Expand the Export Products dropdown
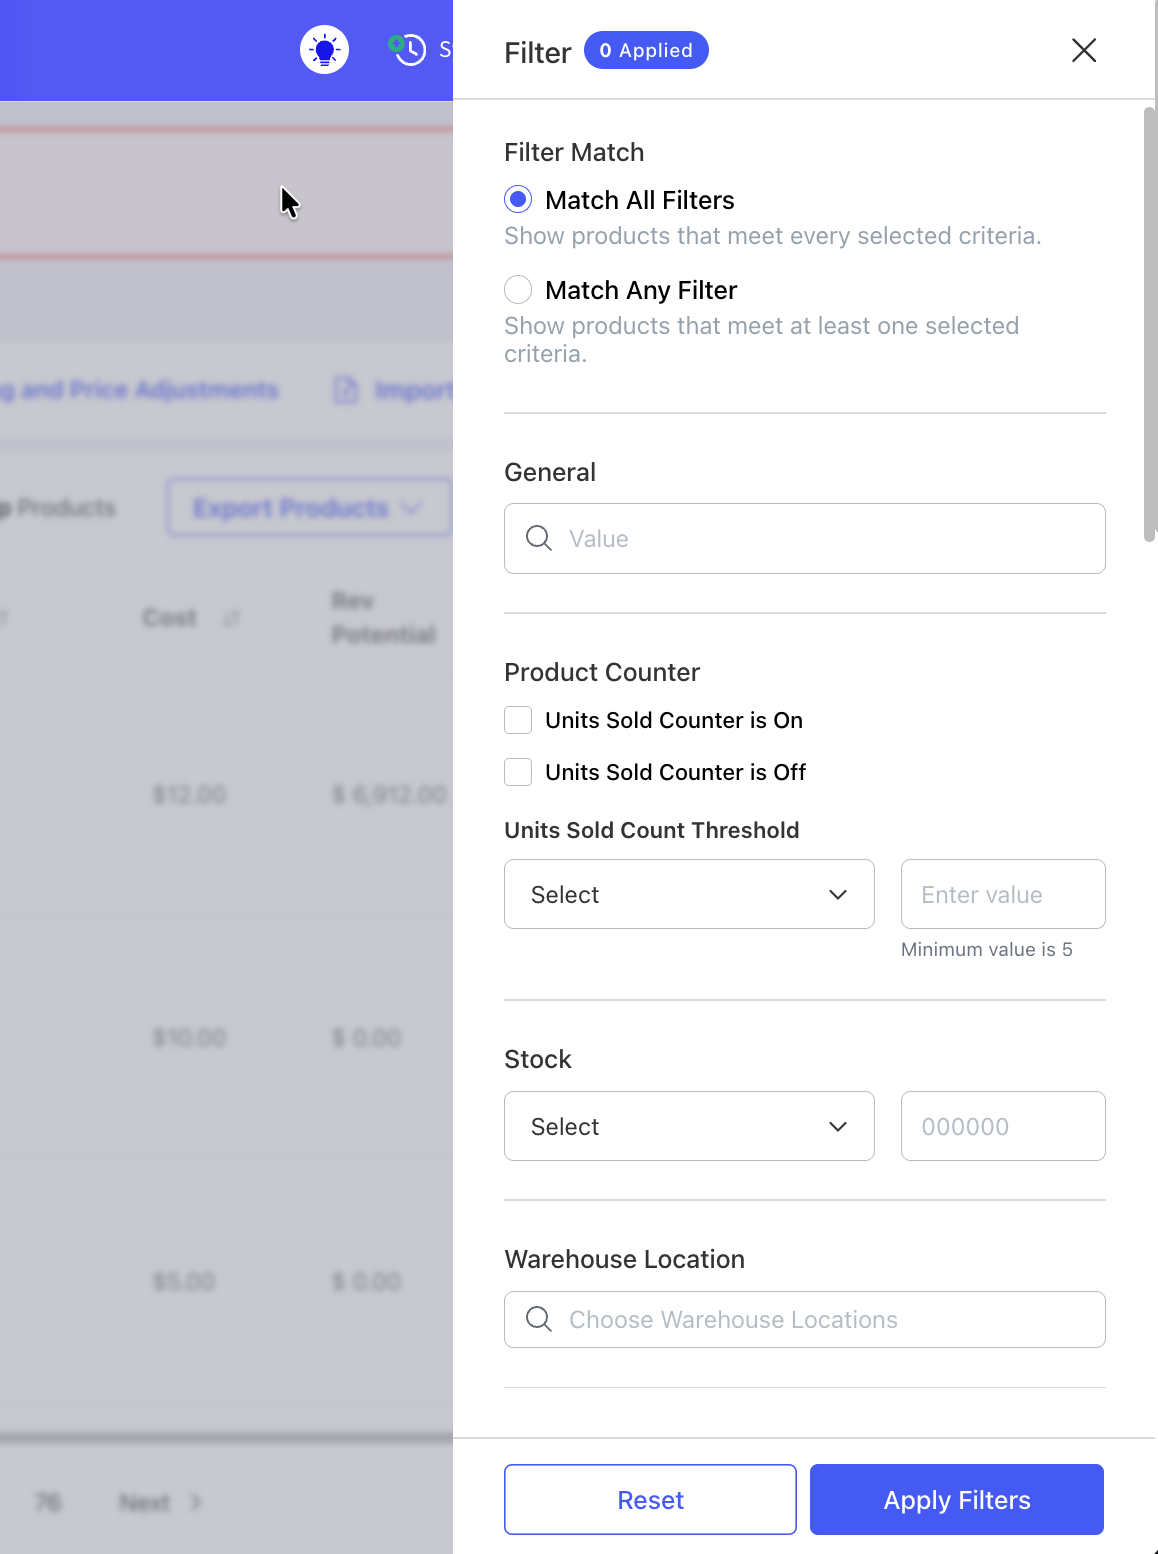The width and height of the screenshot is (1158, 1554). point(309,508)
